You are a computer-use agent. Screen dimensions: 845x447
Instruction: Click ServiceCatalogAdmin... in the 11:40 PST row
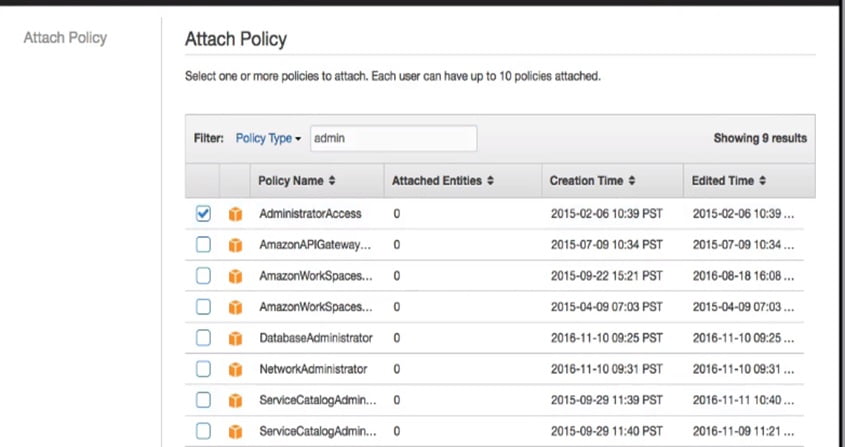[x=318, y=431]
